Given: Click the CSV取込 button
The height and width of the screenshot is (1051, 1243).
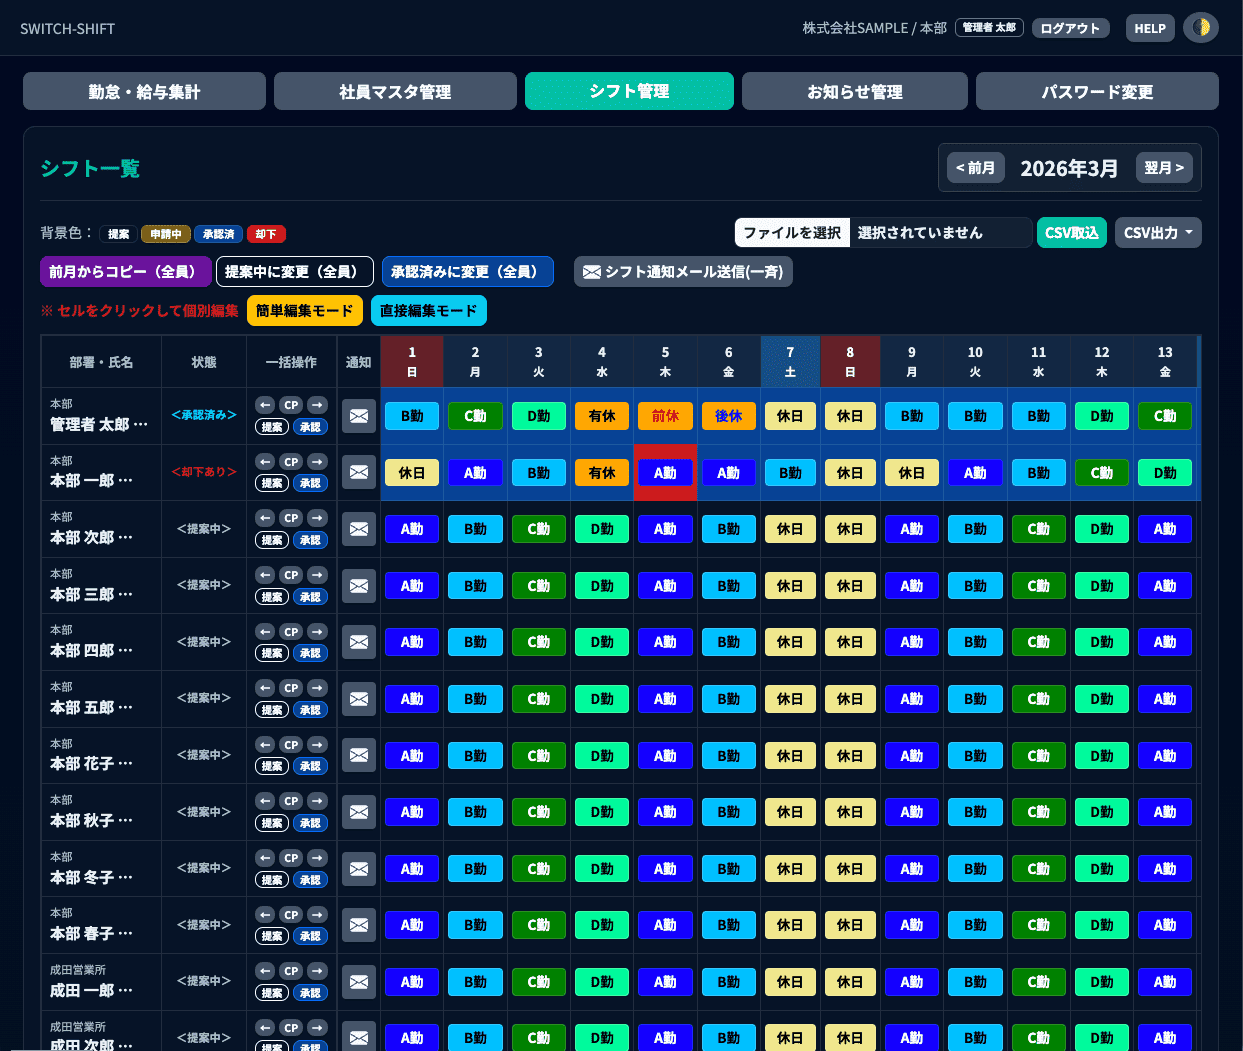Looking at the screenshot, I should coord(1071,233).
